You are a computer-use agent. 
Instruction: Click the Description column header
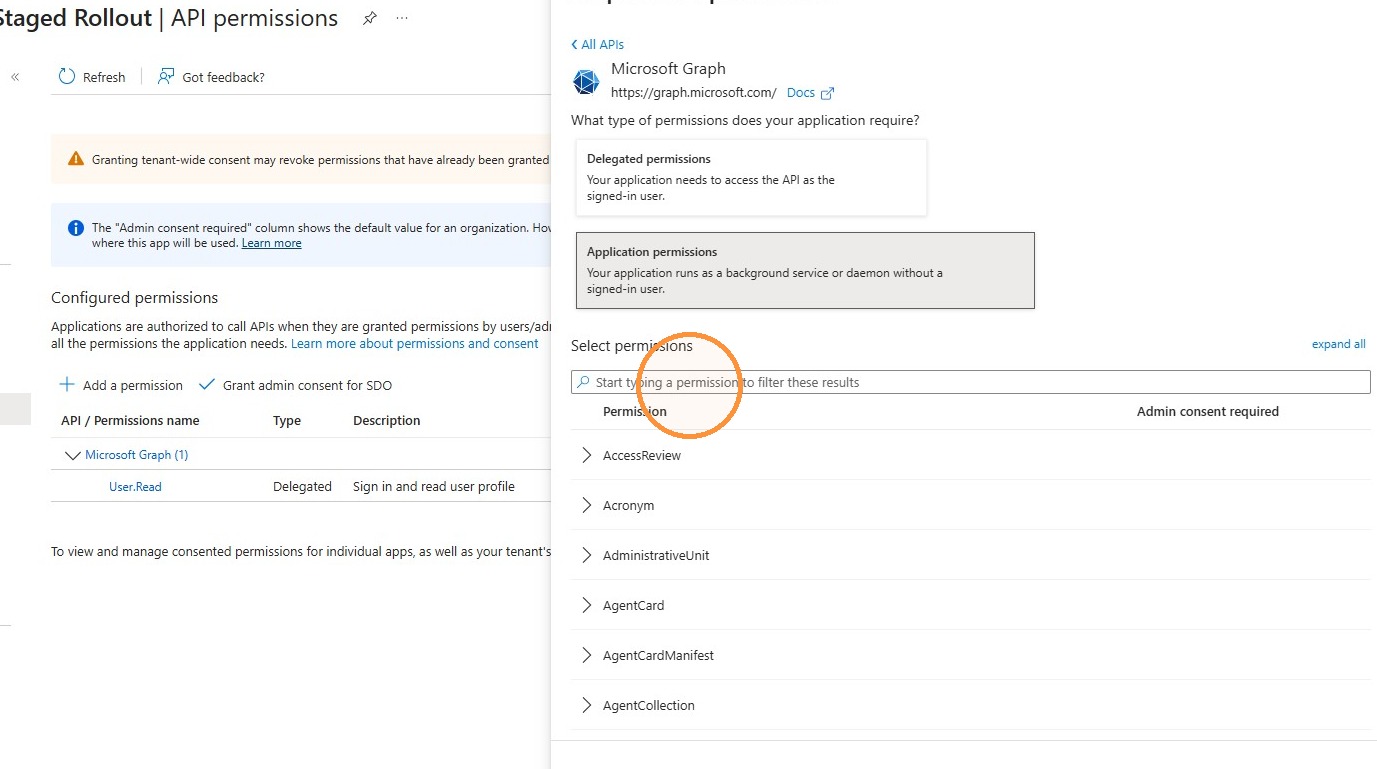pyautogui.click(x=387, y=421)
